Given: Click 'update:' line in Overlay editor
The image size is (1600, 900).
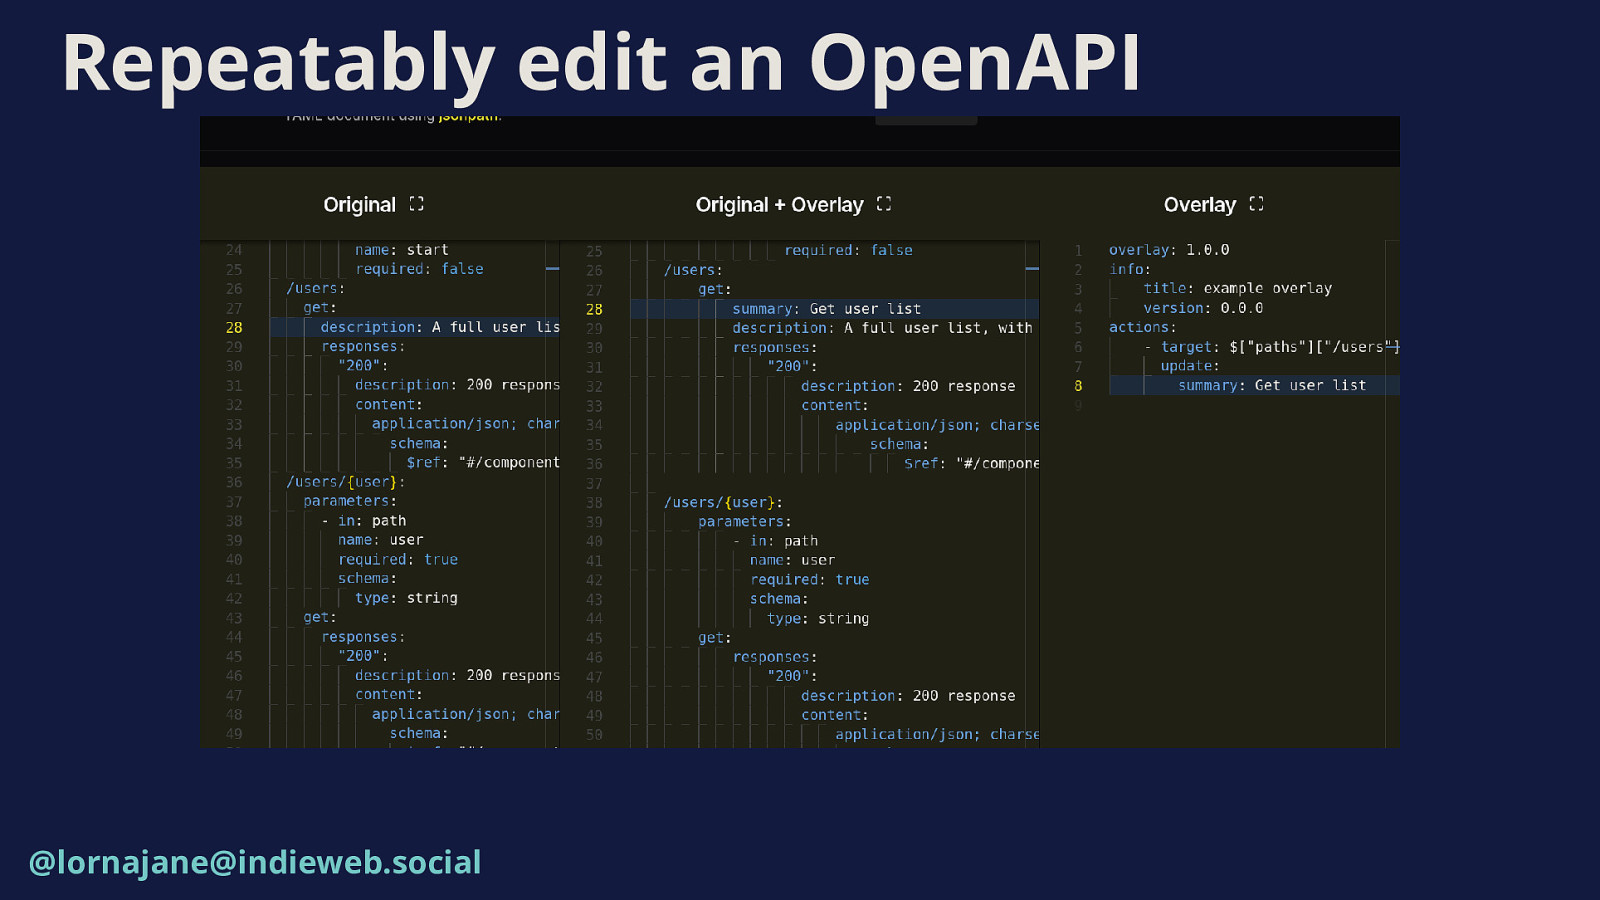Looking at the screenshot, I should coord(1190,366).
